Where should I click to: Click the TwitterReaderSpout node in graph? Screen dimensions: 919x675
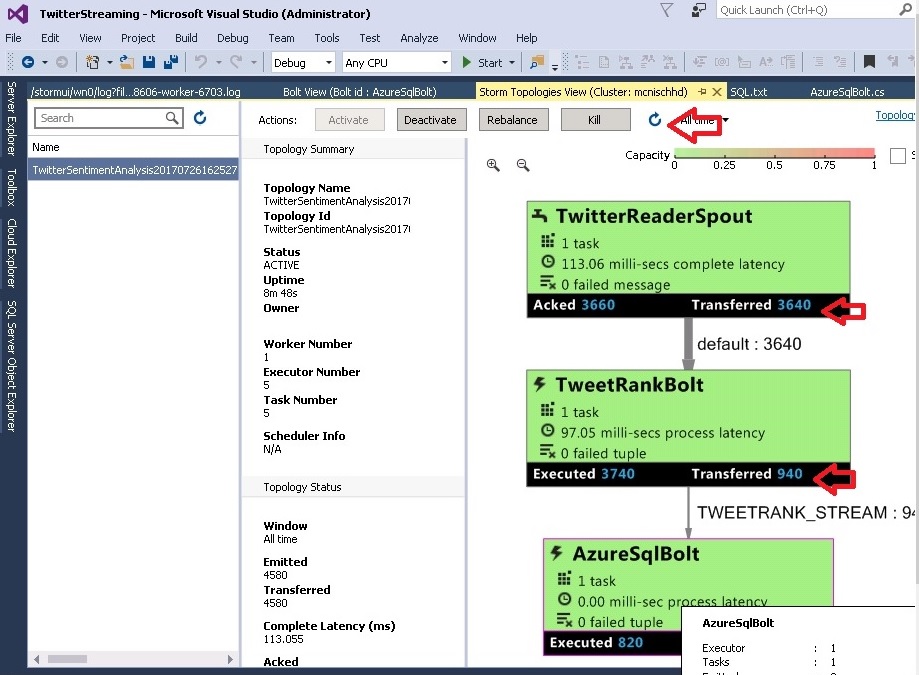click(688, 259)
